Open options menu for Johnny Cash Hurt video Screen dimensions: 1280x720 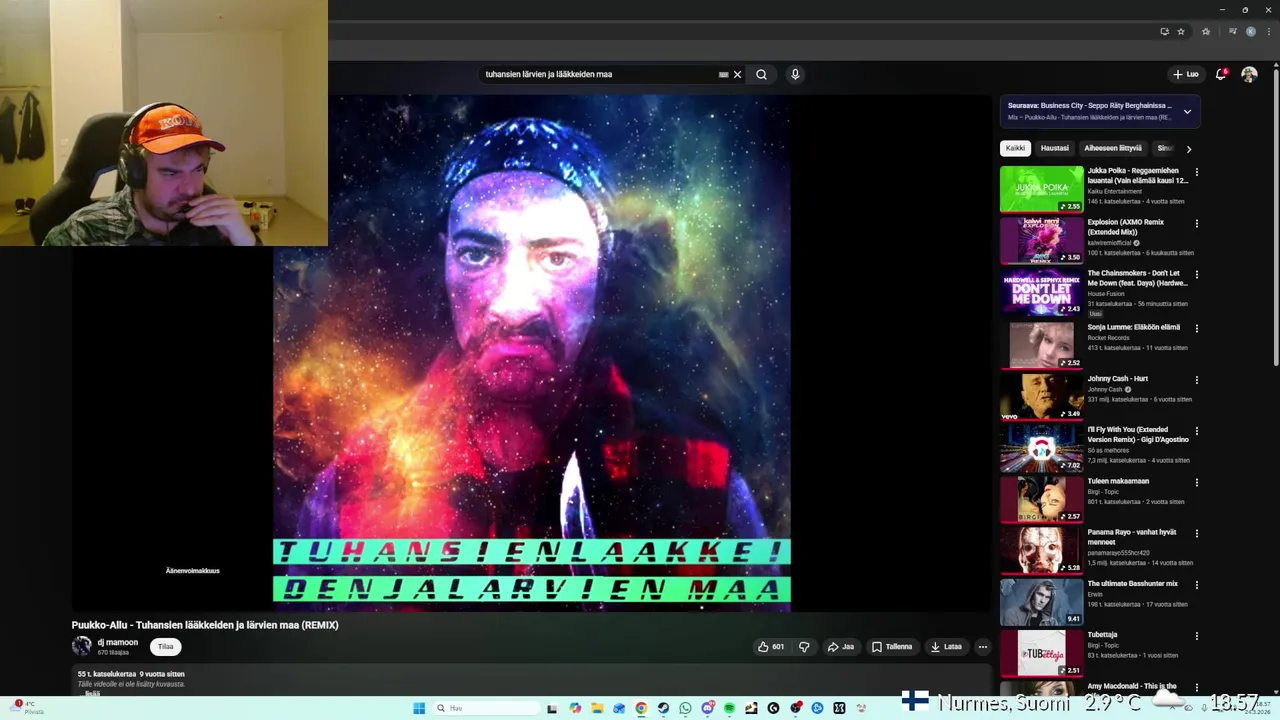1197,380
